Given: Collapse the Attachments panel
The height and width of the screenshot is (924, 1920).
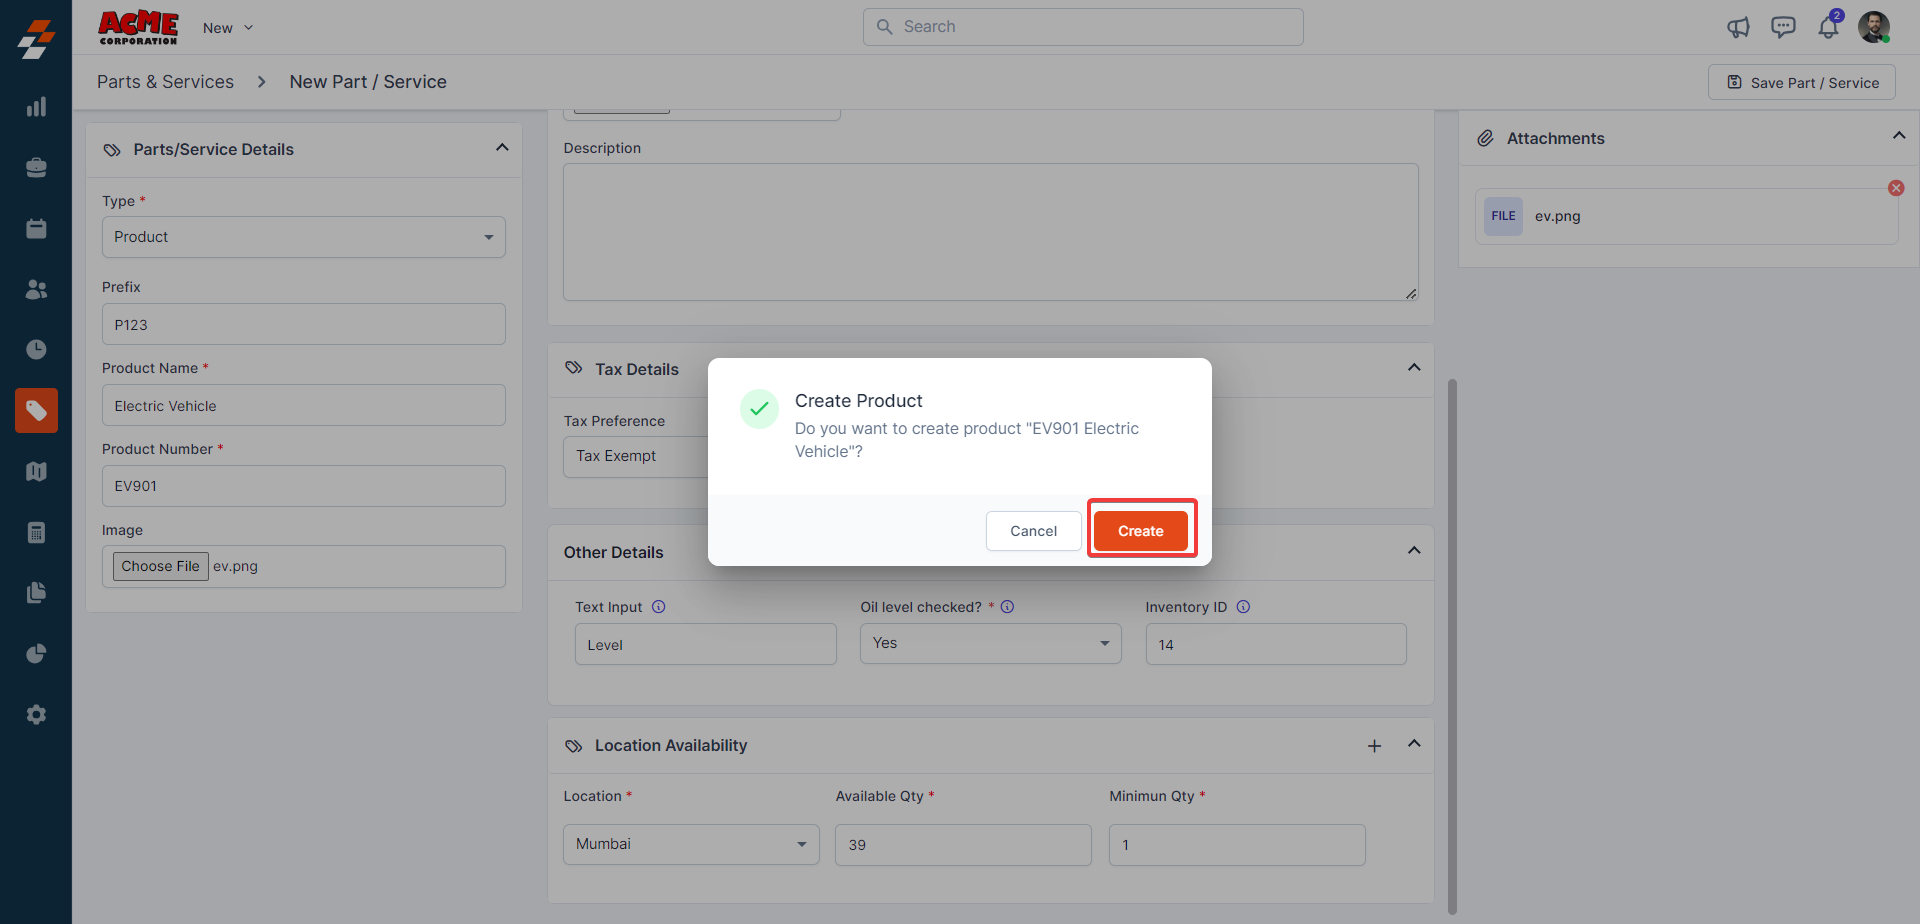Looking at the screenshot, I should click(1898, 136).
